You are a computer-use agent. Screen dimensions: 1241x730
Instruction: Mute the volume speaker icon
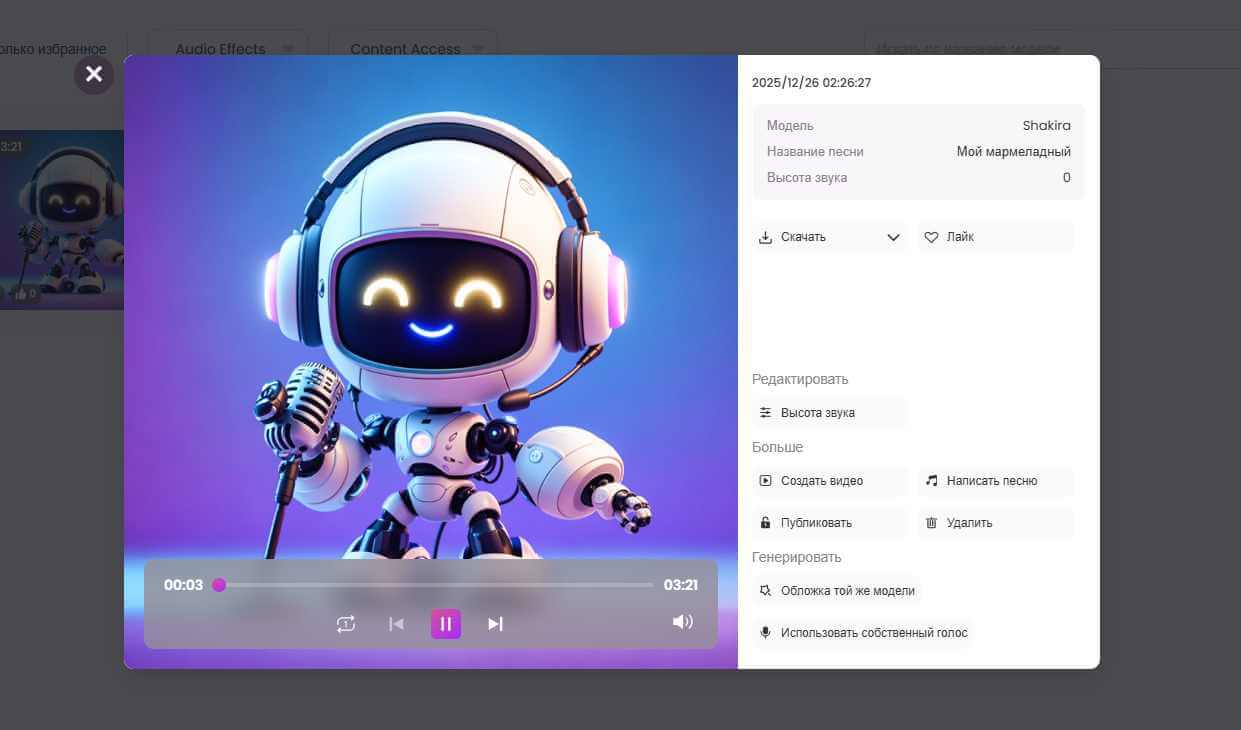[x=682, y=622]
